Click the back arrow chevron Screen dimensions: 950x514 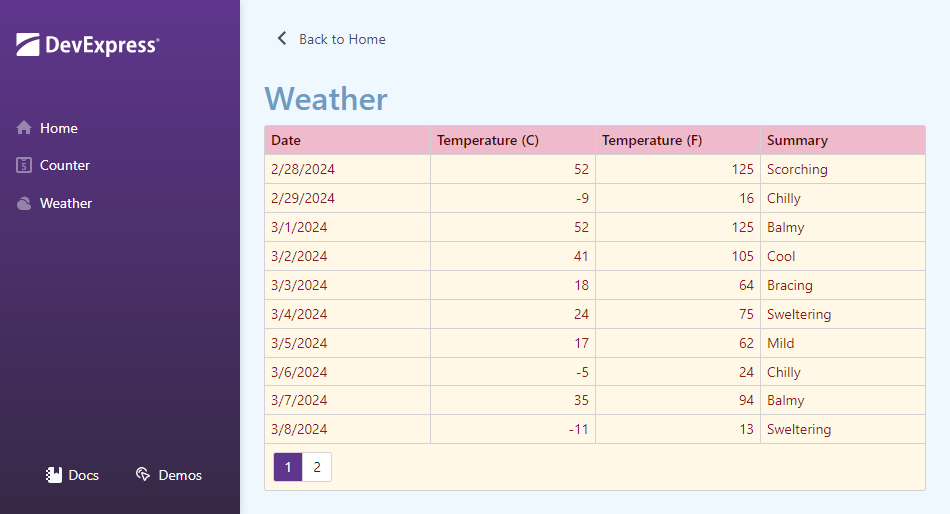[282, 39]
